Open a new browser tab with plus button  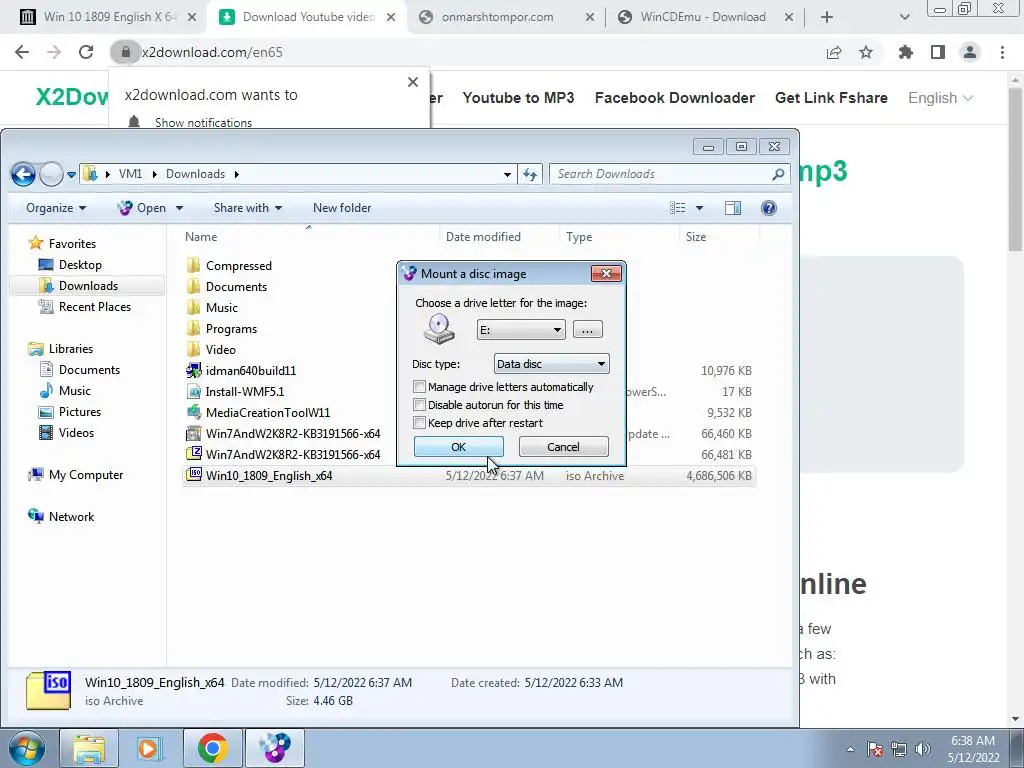point(827,17)
